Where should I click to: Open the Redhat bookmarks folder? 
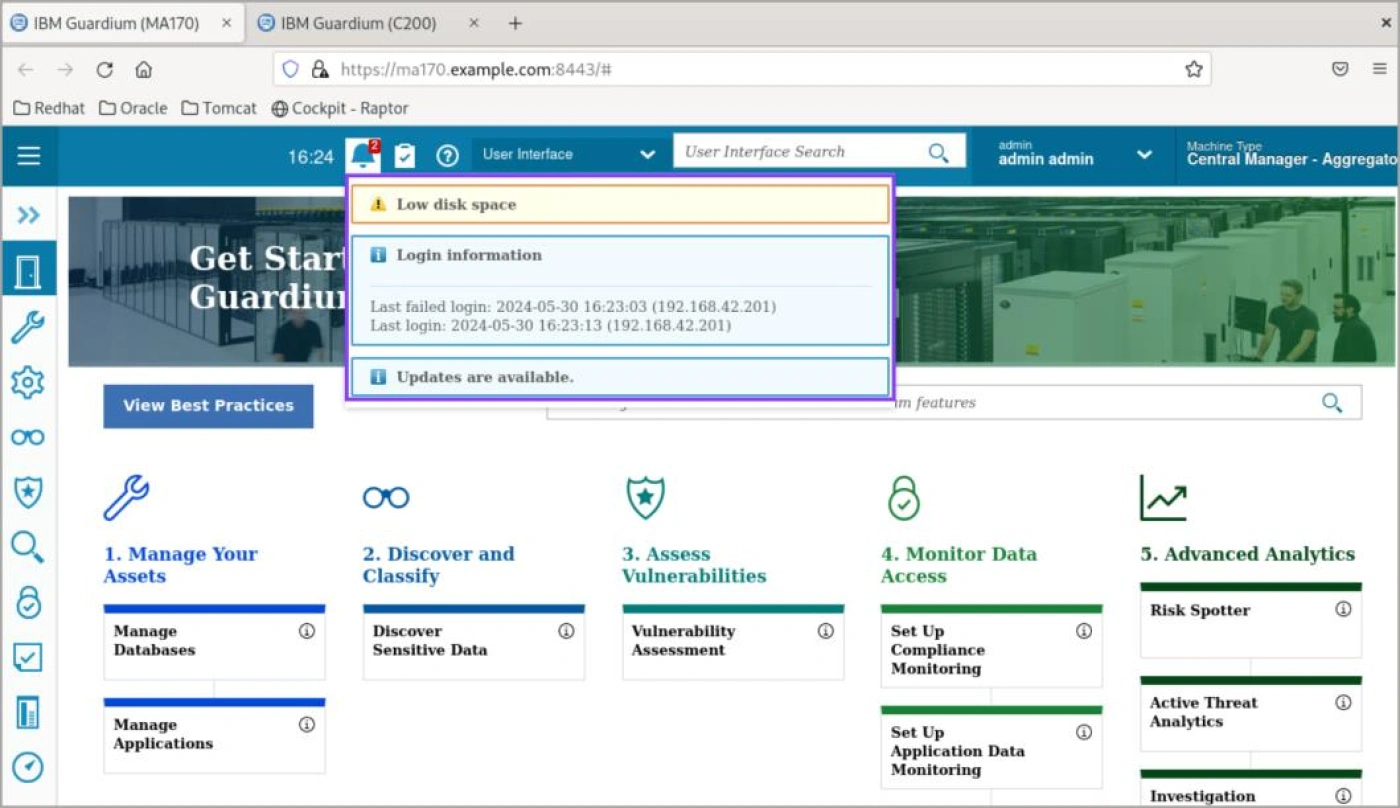click(x=49, y=108)
